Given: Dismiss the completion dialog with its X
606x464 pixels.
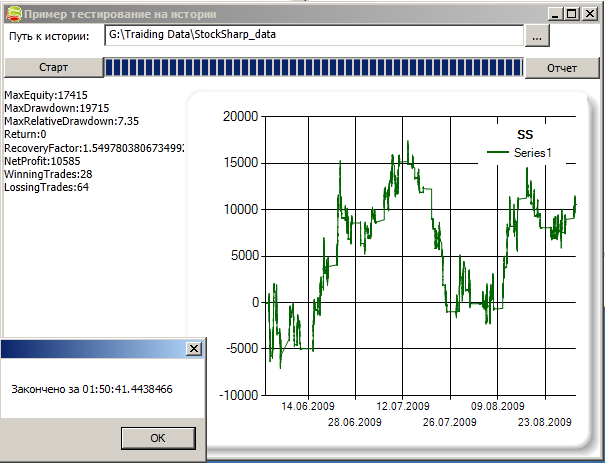Looking at the screenshot, I should [x=194, y=348].
